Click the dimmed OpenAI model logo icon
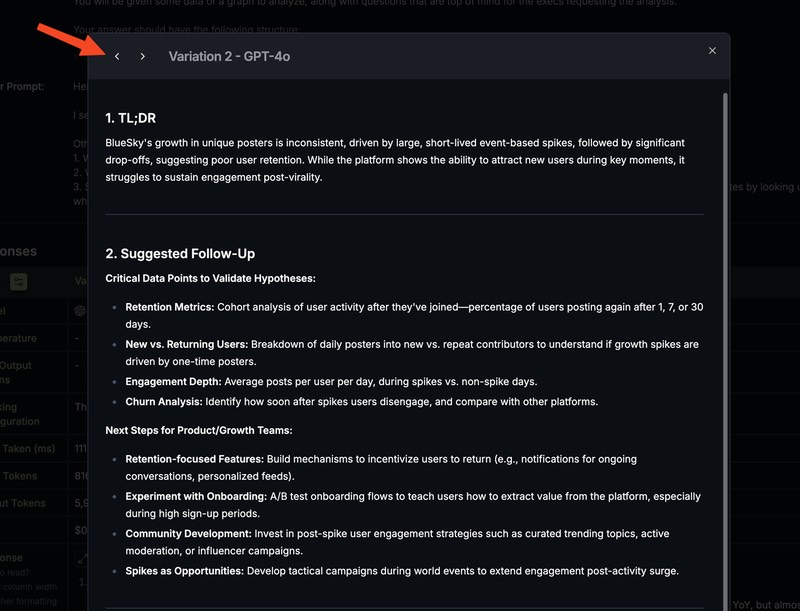The height and width of the screenshot is (611, 800). pos(80,310)
